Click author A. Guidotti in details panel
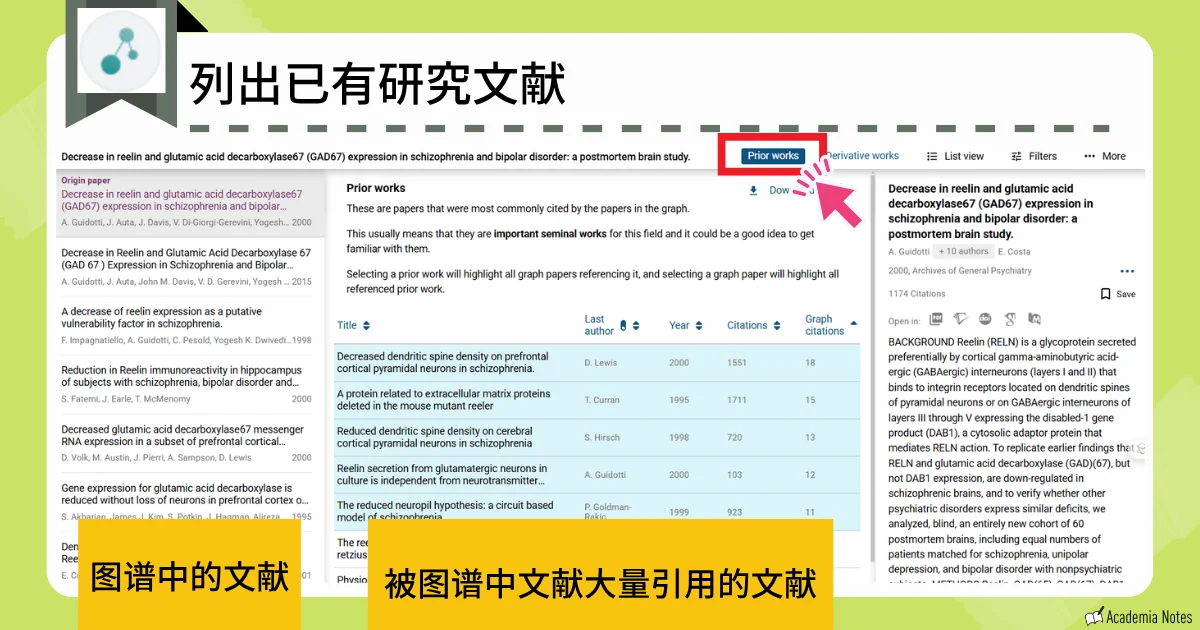 (x=908, y=251)
